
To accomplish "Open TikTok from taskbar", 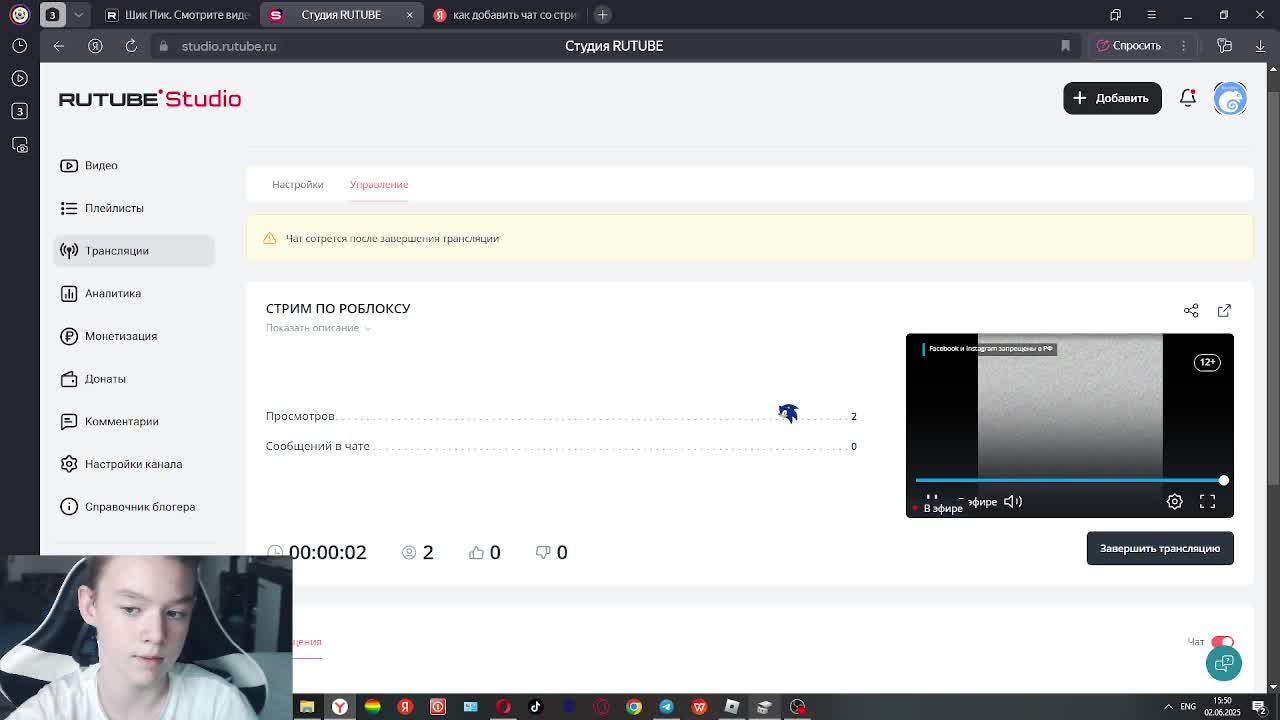I will click(536, 707).
